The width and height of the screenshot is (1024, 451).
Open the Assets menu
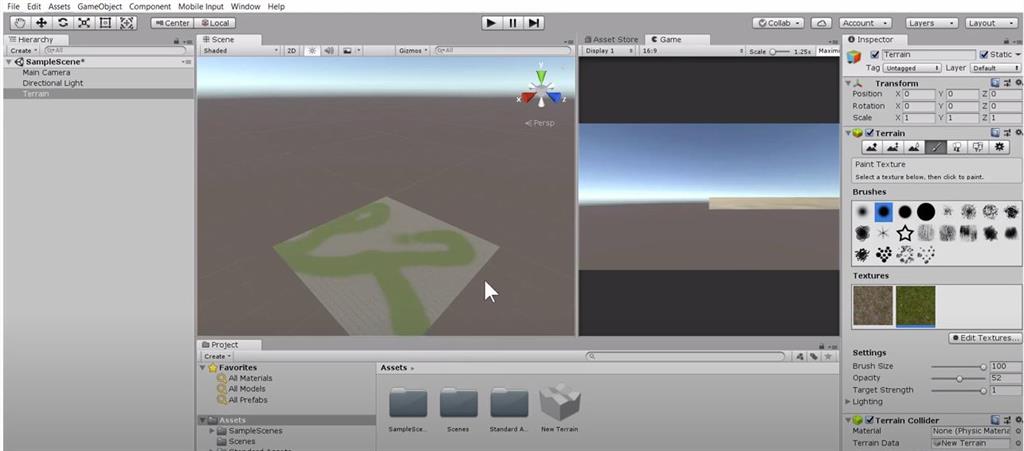tap(59, 7)
